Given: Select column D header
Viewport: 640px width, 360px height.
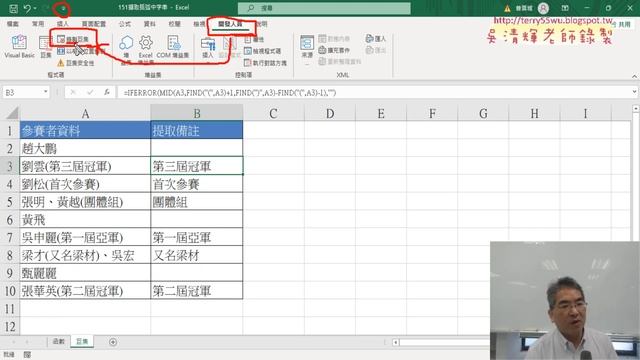Looking at the screenshot, I should pos(330,113).
